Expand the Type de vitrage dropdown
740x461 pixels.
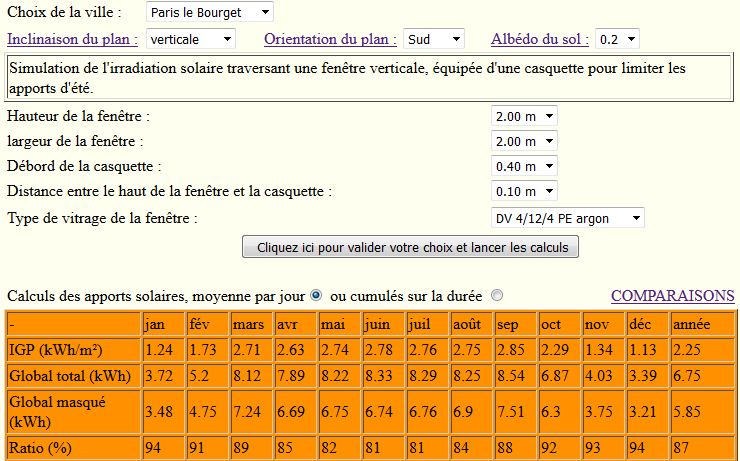pos(568,218)
